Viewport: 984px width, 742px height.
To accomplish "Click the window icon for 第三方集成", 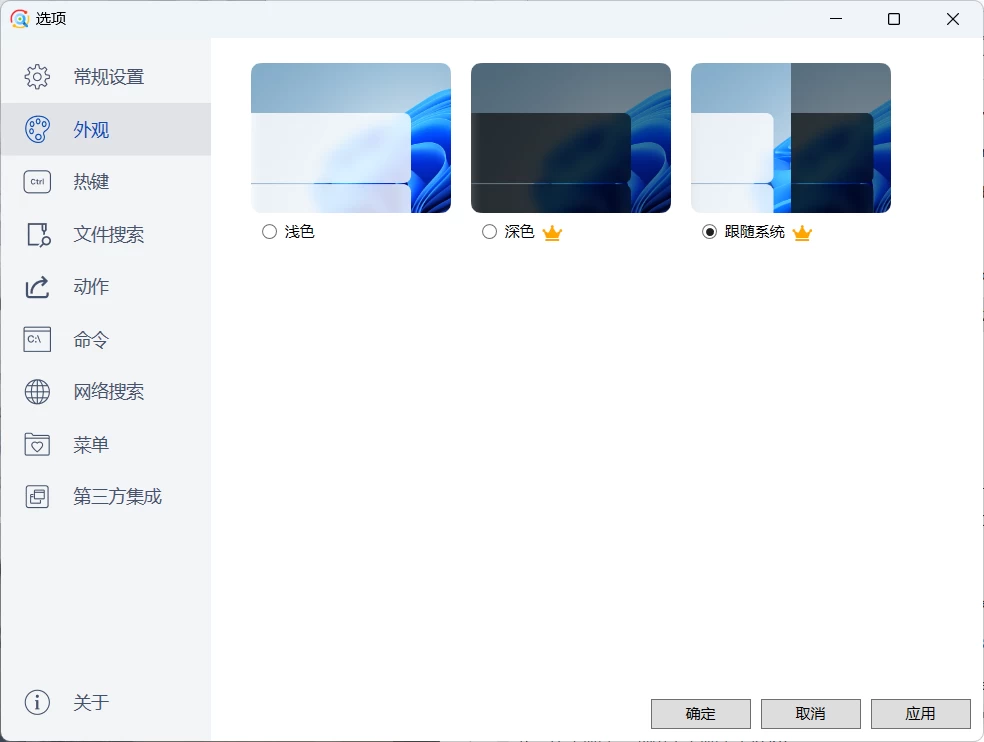I will click(37, 497).
